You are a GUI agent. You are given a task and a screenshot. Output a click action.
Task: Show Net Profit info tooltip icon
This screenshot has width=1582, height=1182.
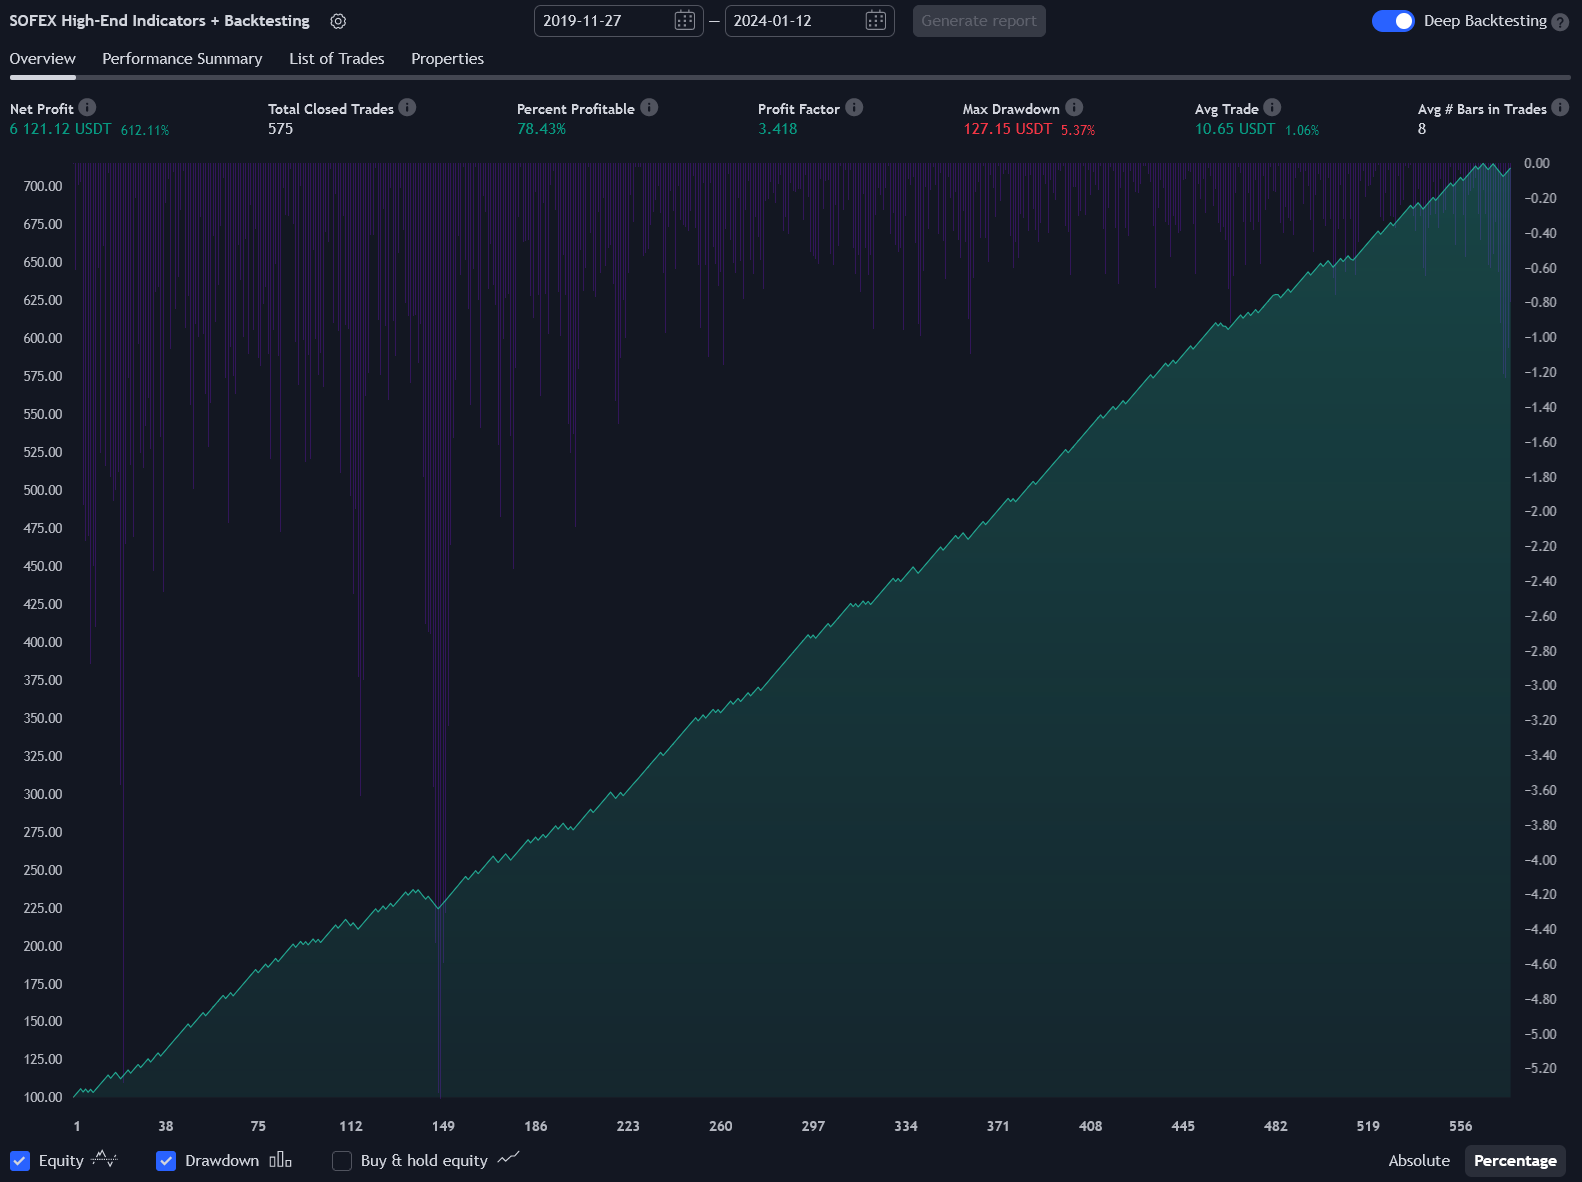[x=87, y=107]
